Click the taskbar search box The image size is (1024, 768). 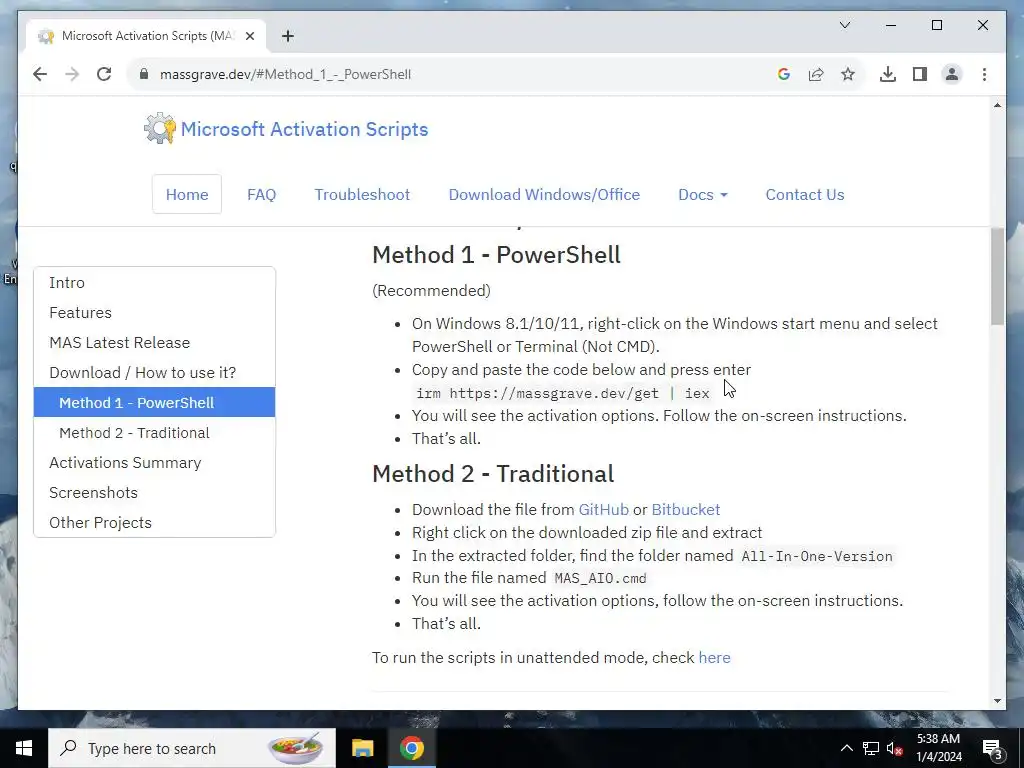tap(192, 748)
